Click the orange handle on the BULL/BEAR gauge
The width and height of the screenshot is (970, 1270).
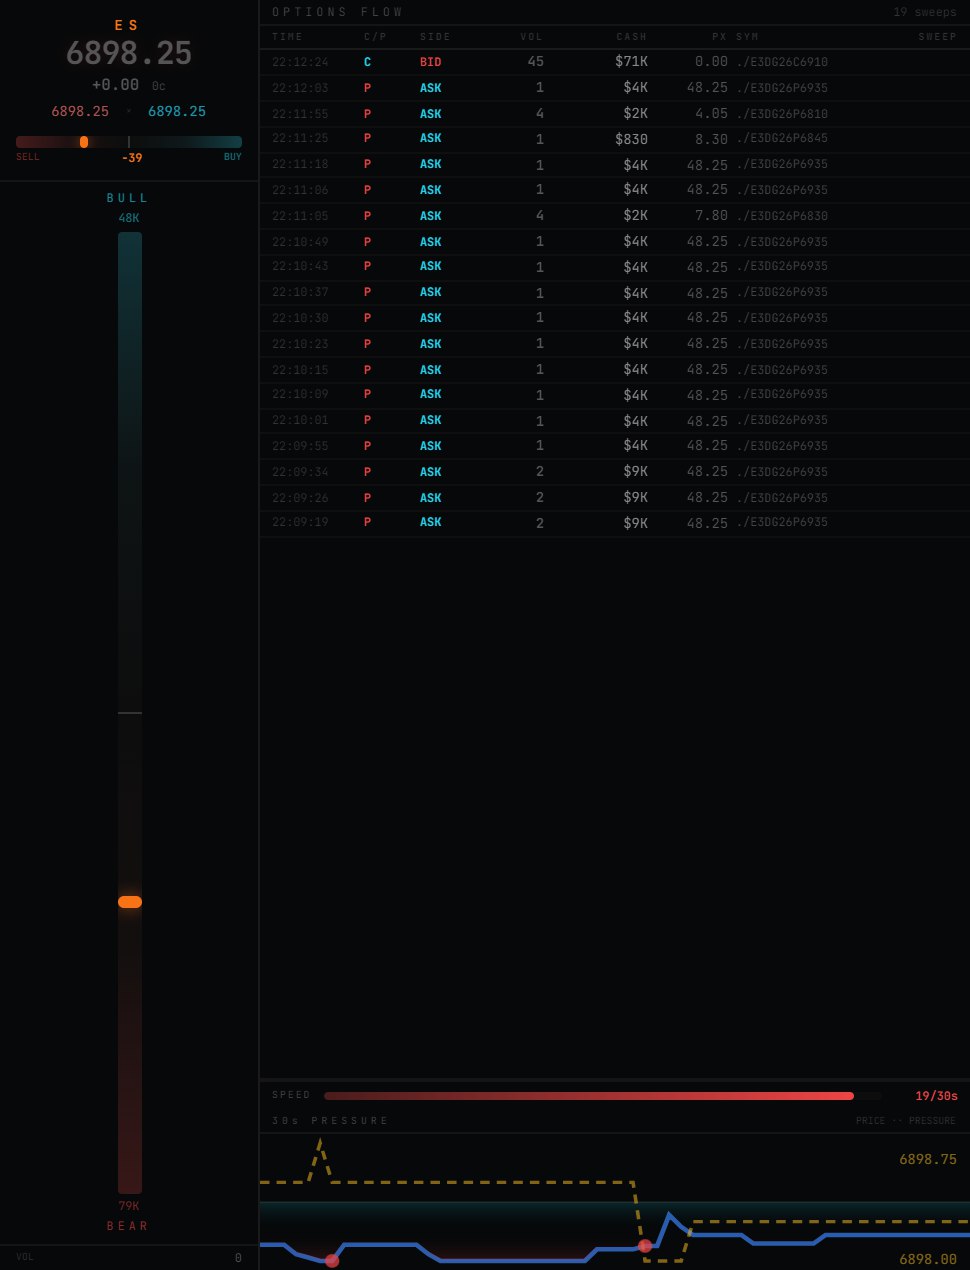(x=130, y=902)
